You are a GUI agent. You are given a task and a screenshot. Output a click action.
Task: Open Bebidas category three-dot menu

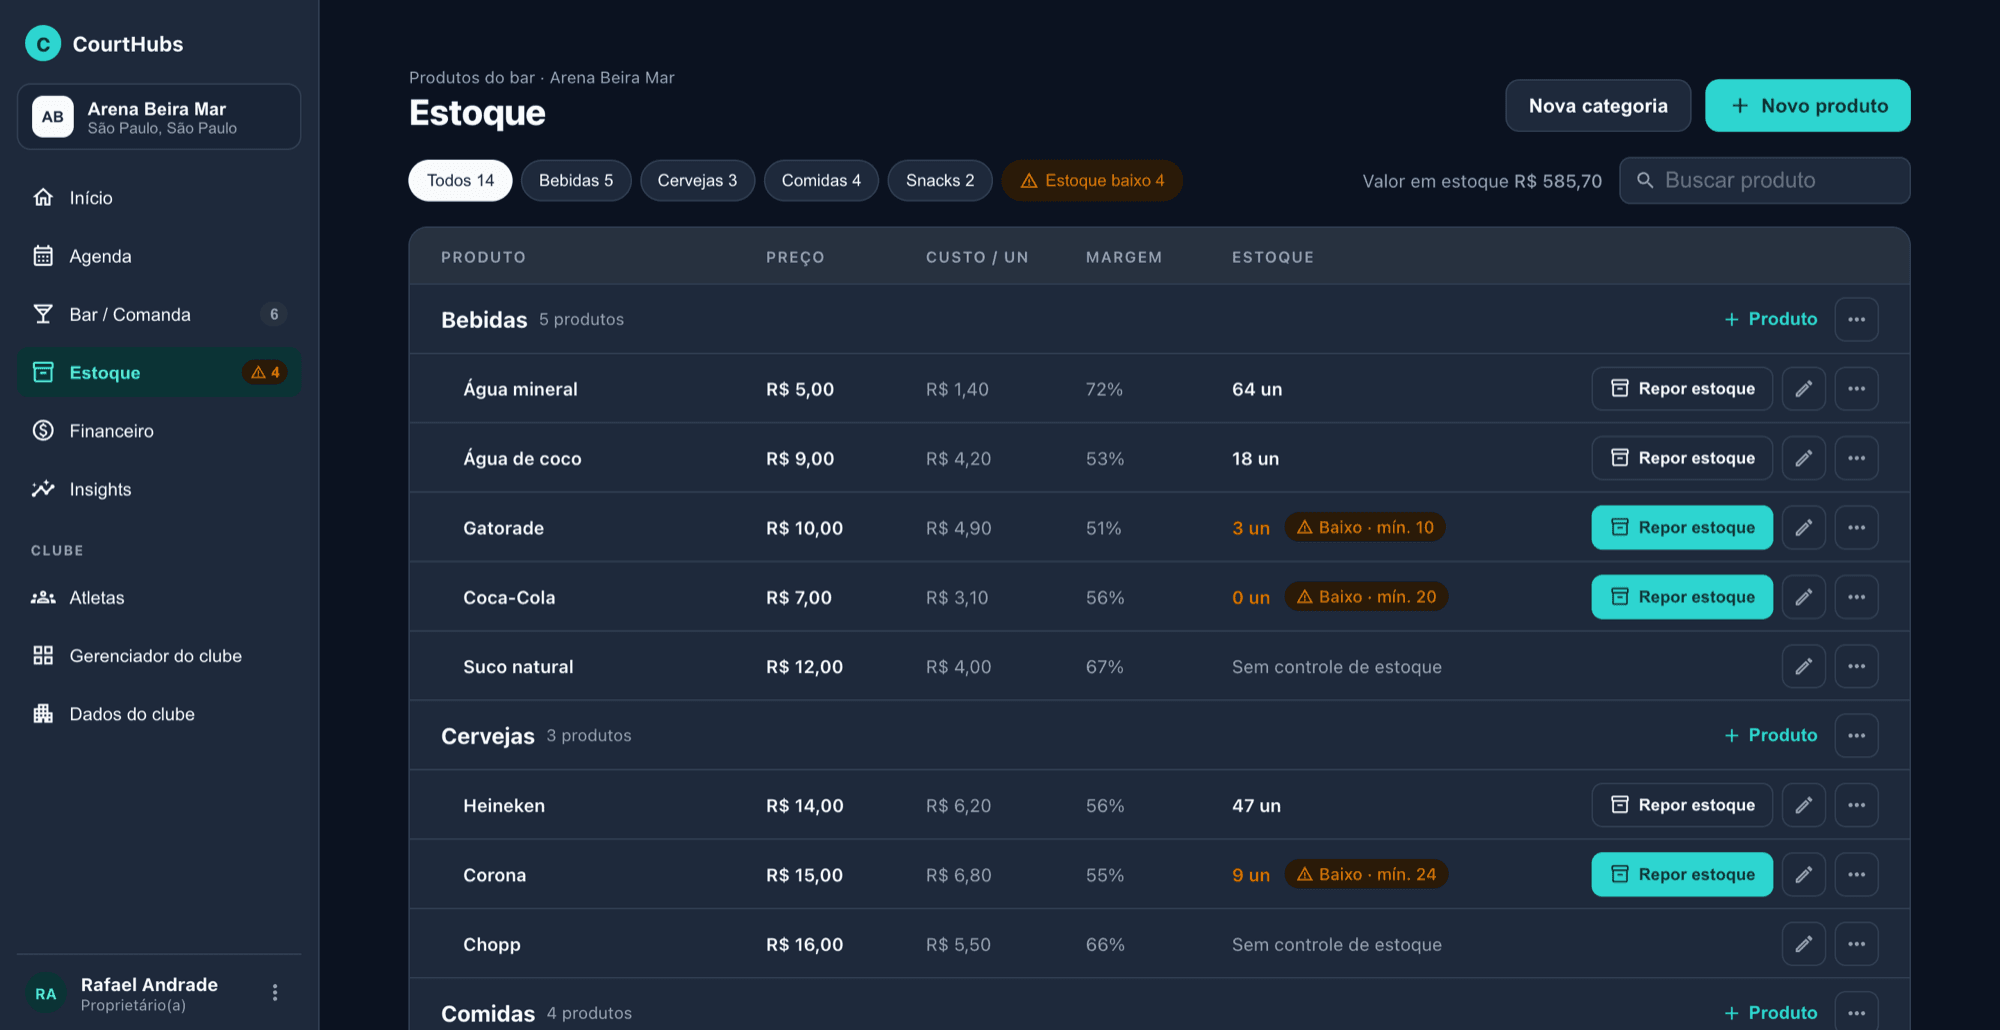[x=1856, y=319]
